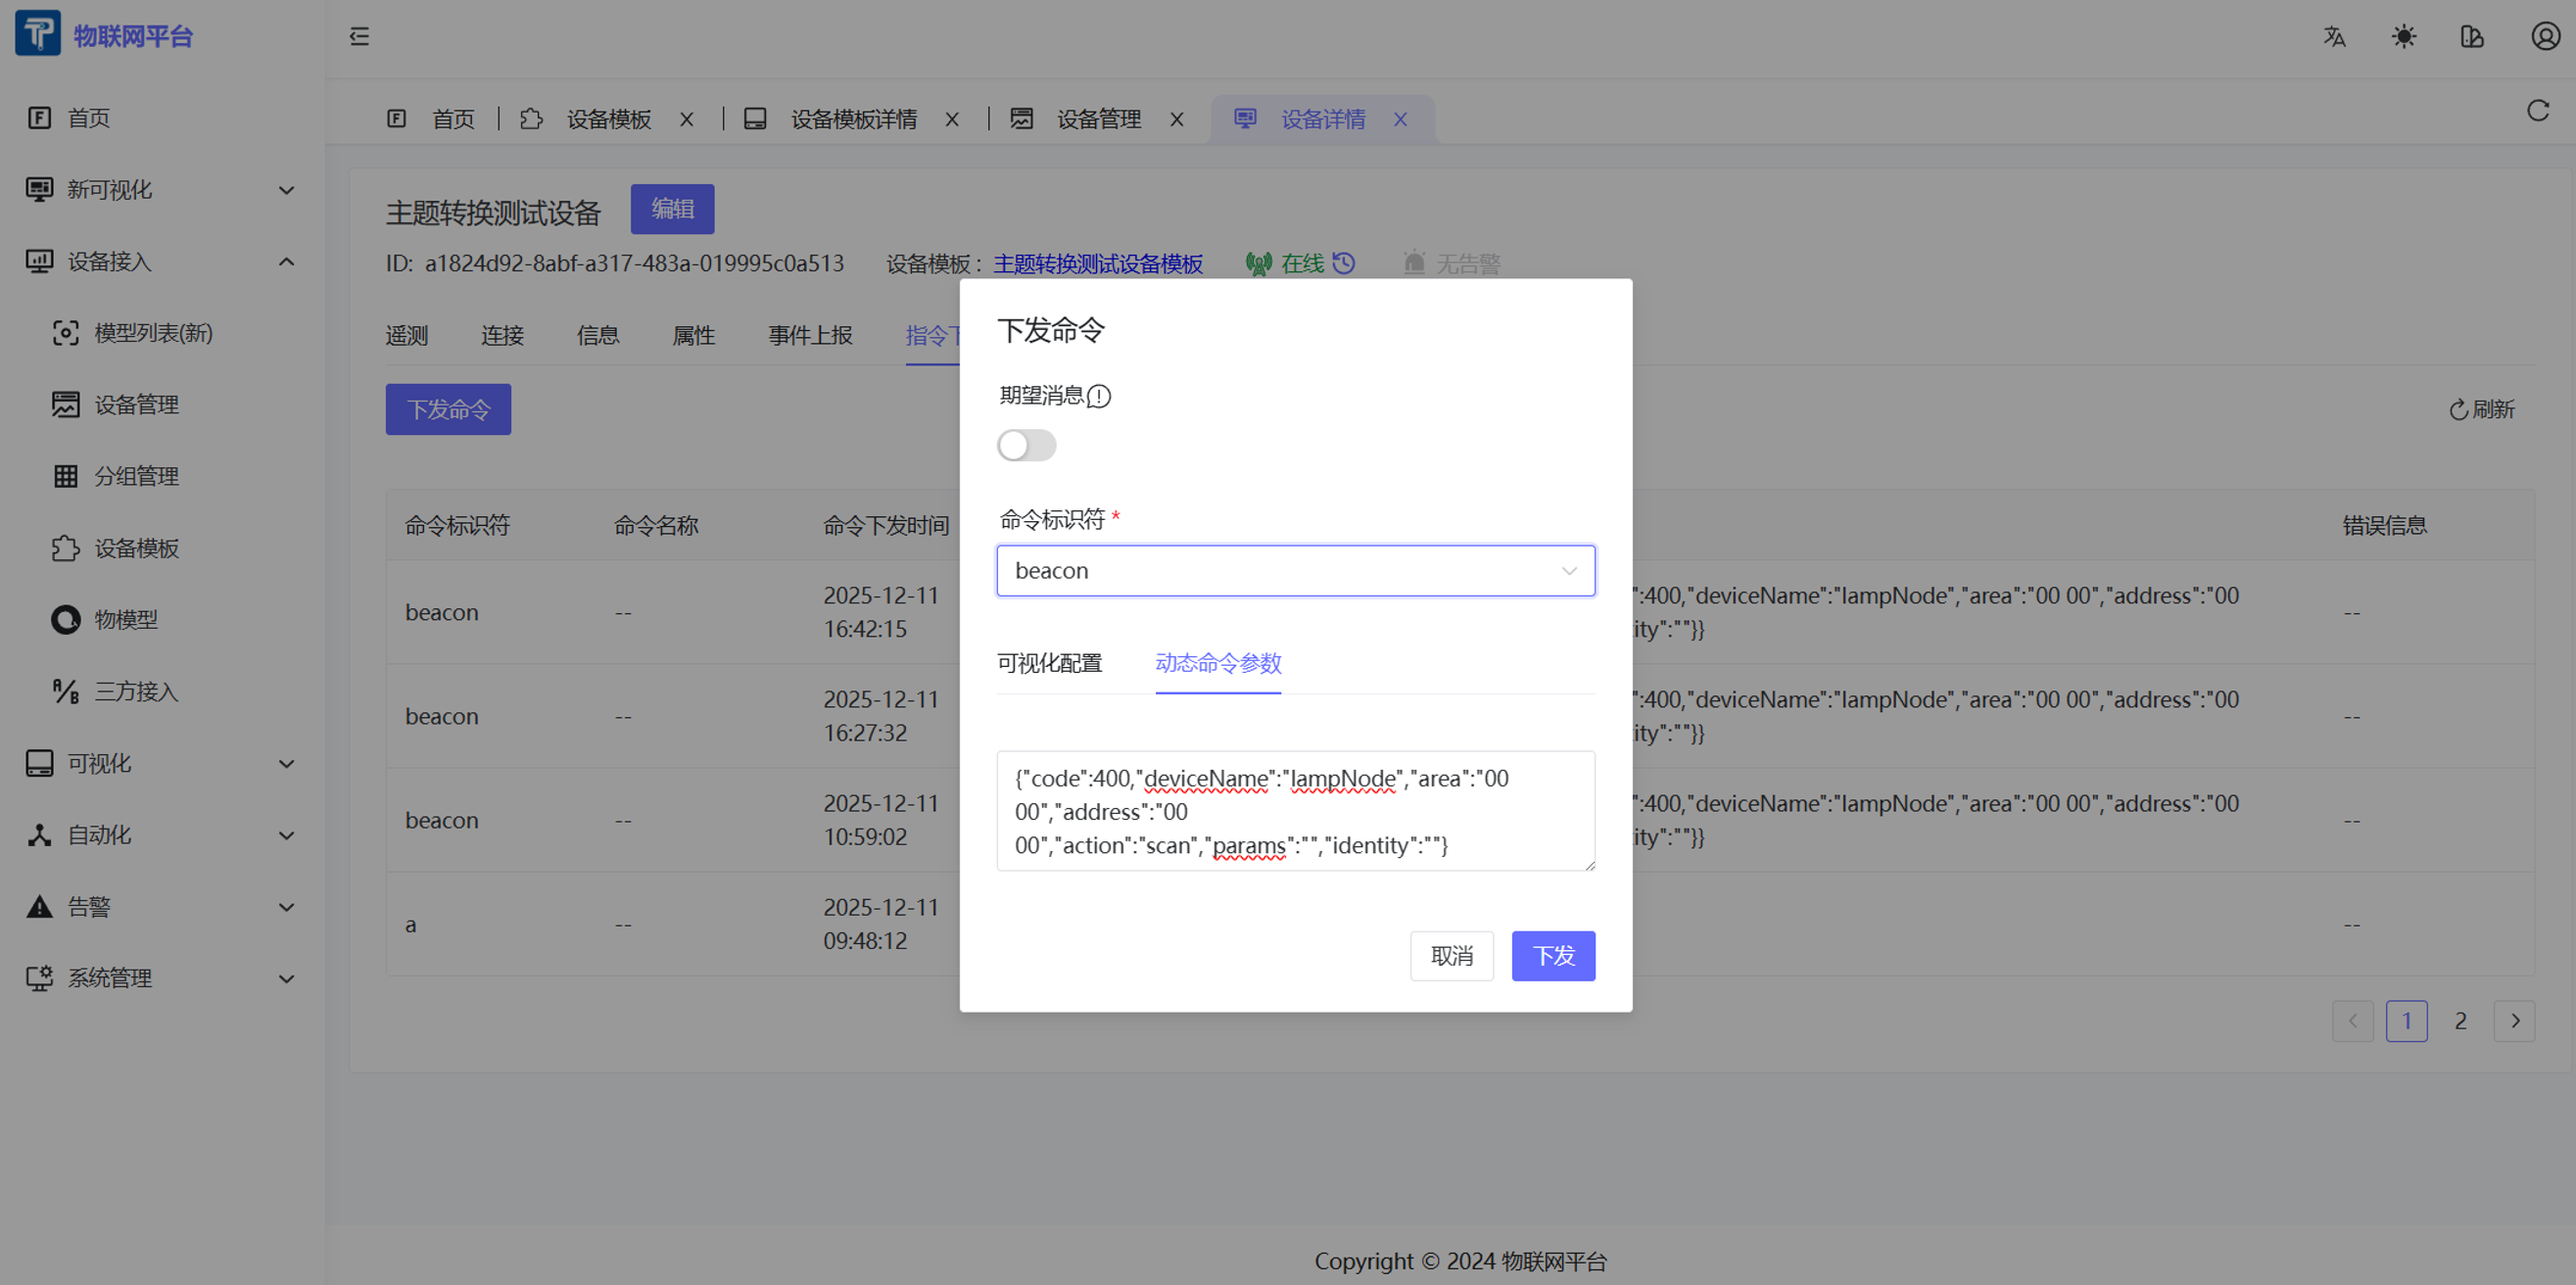Click the 下发 submit button
Viewport: 2576px width, 1285px height.
tap(1552, 956)
